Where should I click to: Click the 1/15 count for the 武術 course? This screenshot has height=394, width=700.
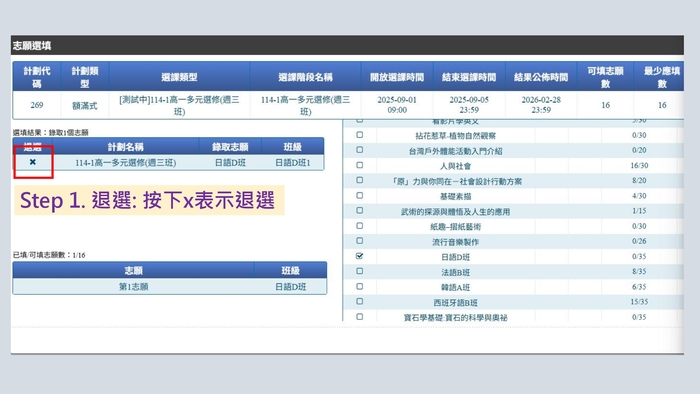tap(639, 211)
